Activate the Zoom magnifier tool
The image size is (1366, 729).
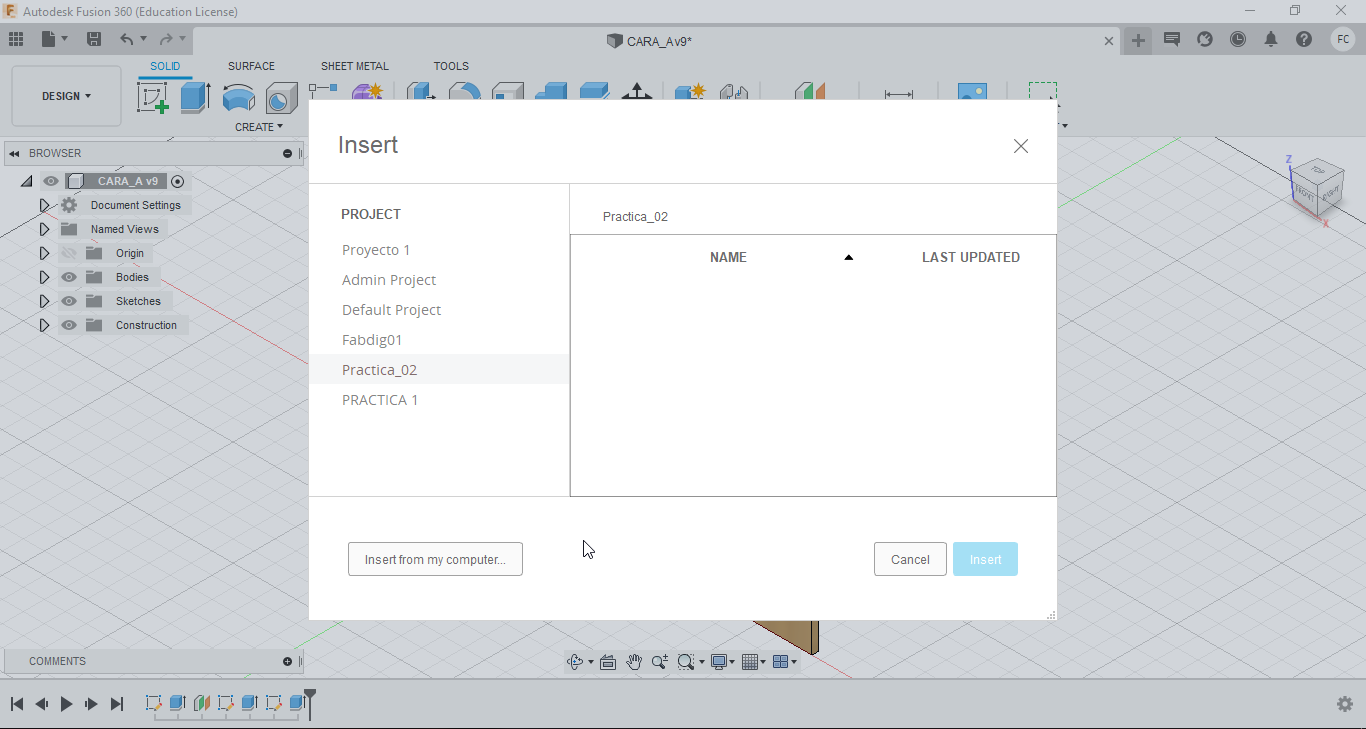coord(659,661)
